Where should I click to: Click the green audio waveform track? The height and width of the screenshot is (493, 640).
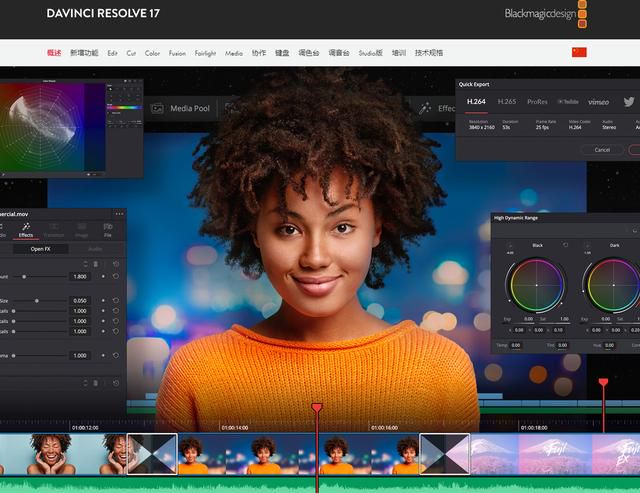[x=320, y=485]
